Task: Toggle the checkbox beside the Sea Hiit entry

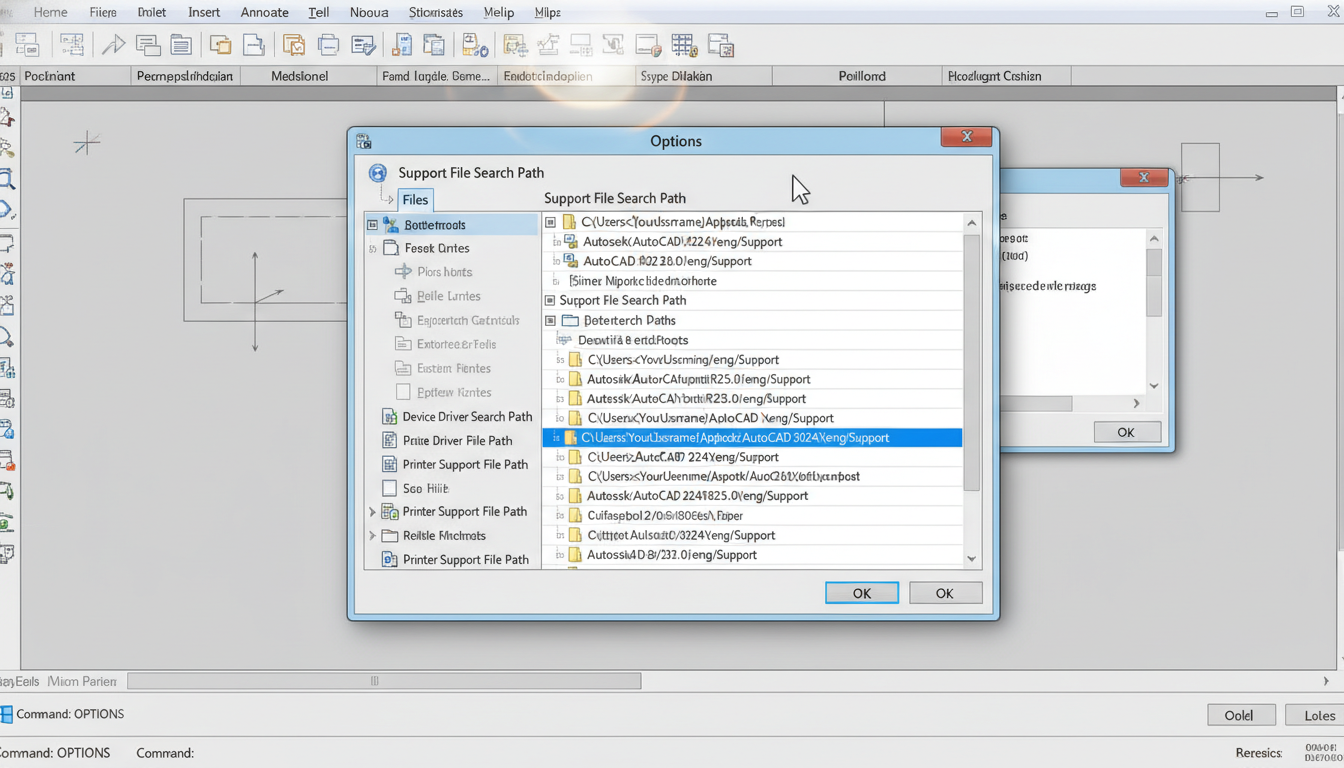Action: click(389, 488)
